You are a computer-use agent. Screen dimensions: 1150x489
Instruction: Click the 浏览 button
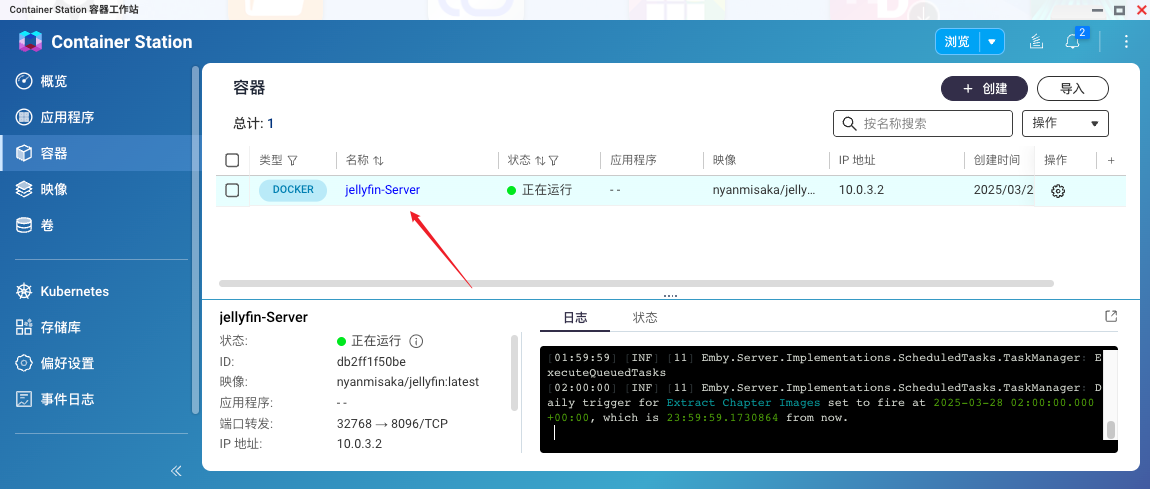pyautogui.click(x=957, y=42)
